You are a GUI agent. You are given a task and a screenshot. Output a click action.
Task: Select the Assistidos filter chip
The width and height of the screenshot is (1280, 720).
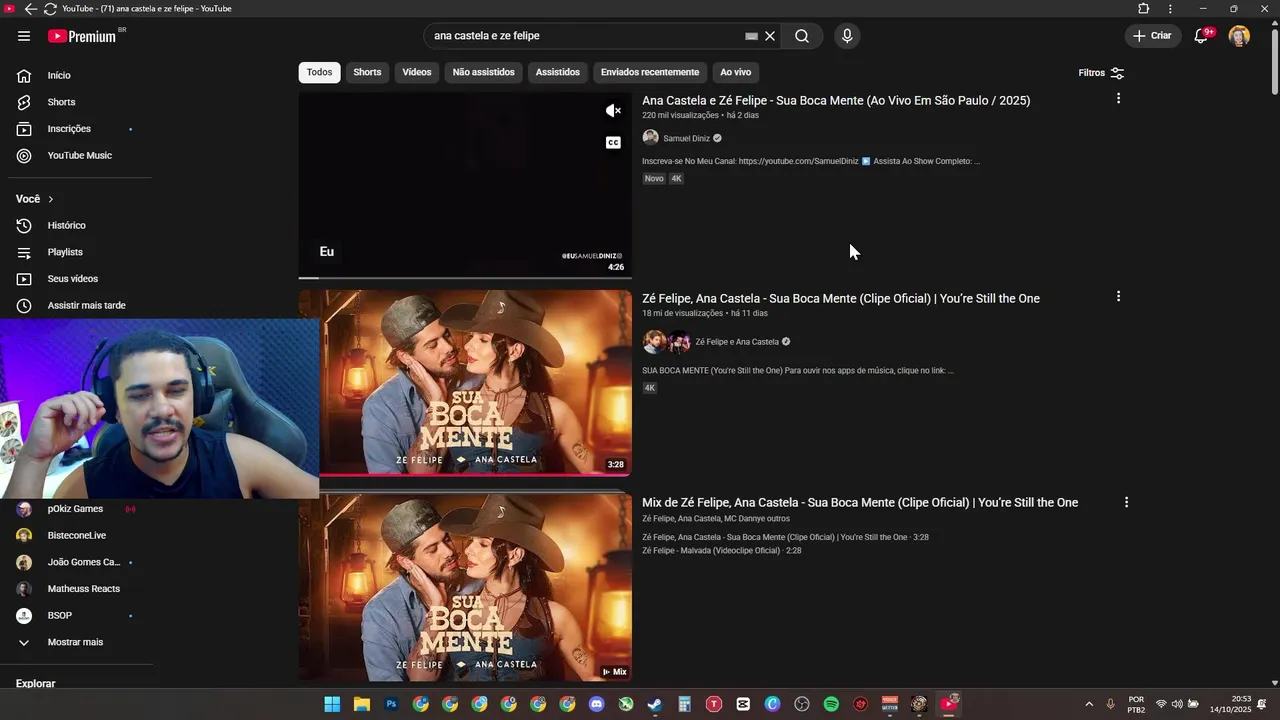[x=558, y=72]
